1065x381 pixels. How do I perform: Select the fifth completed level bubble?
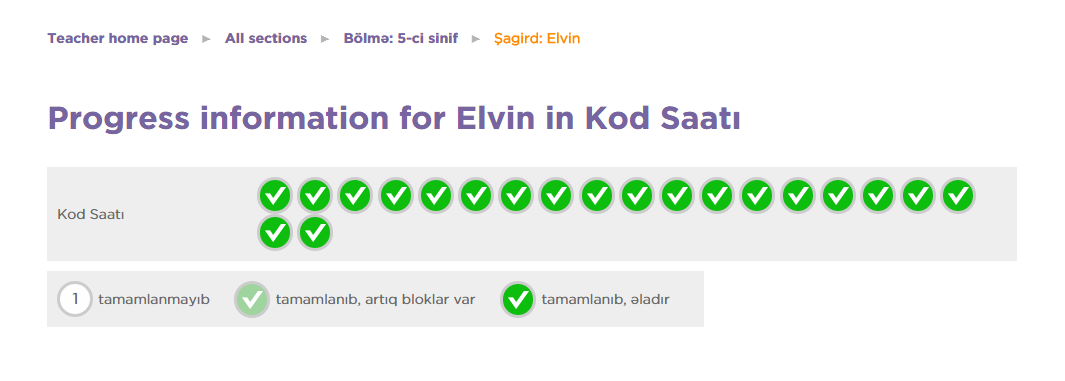pyautogui.click(x=436, y=196)
